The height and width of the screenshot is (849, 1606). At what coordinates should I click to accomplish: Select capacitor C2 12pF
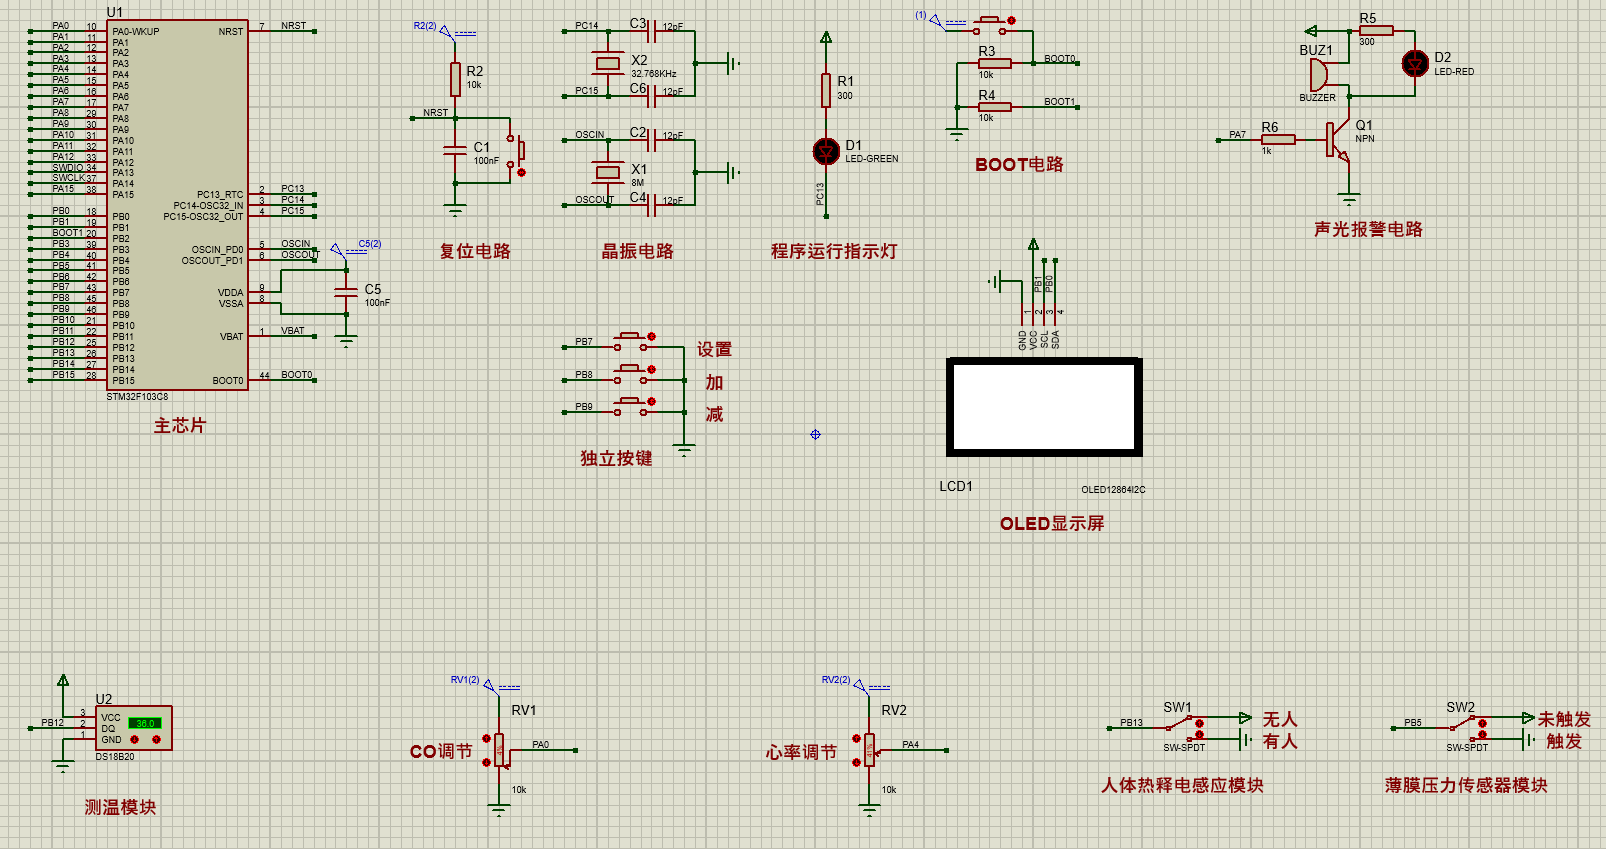(x=652, y=140)
